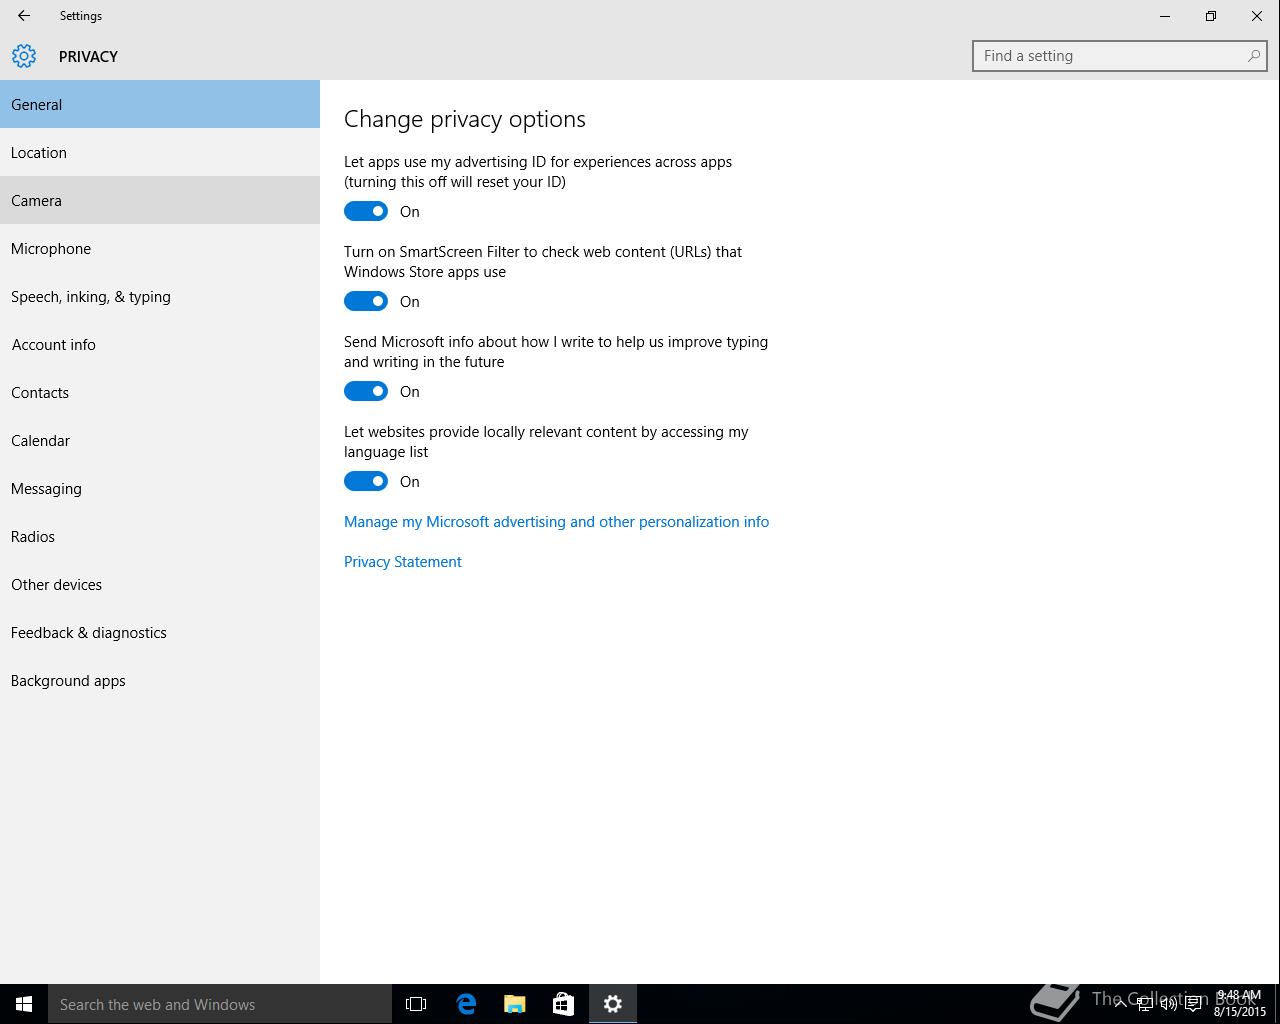Open Task View from the taskbar
Screen dimensions: 1280x1024
pos(416,1004)
